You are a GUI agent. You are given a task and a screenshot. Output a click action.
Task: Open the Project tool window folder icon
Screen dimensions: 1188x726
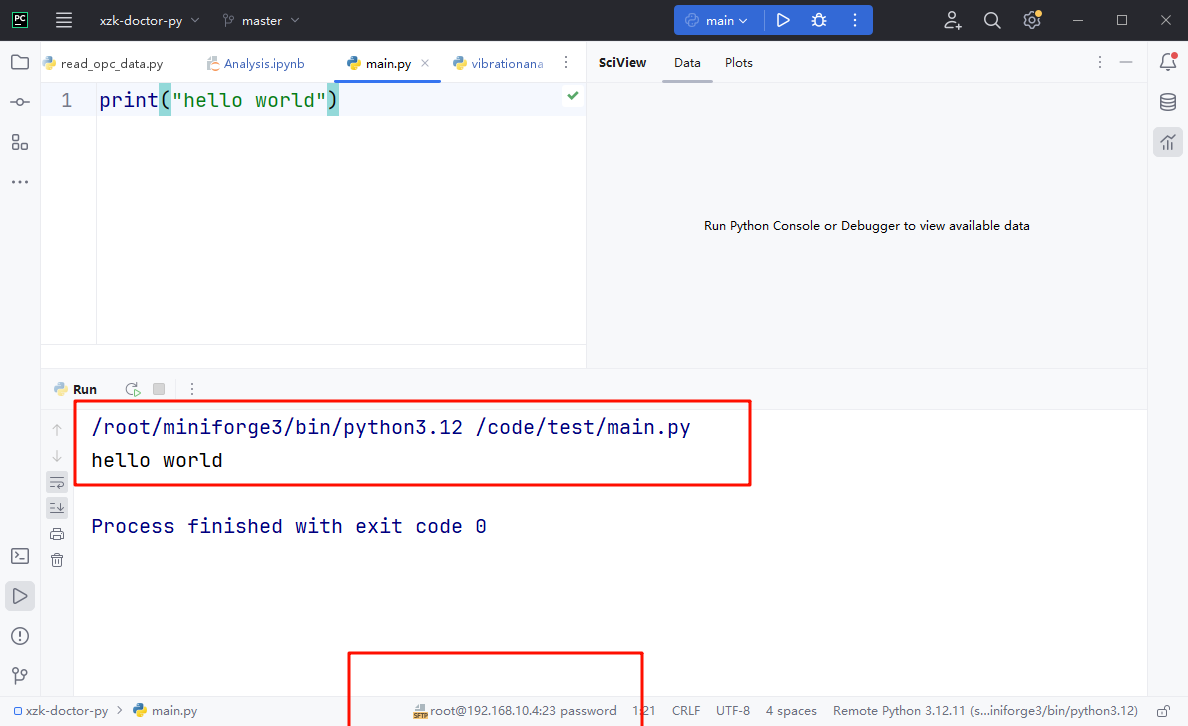pos(20,63)
